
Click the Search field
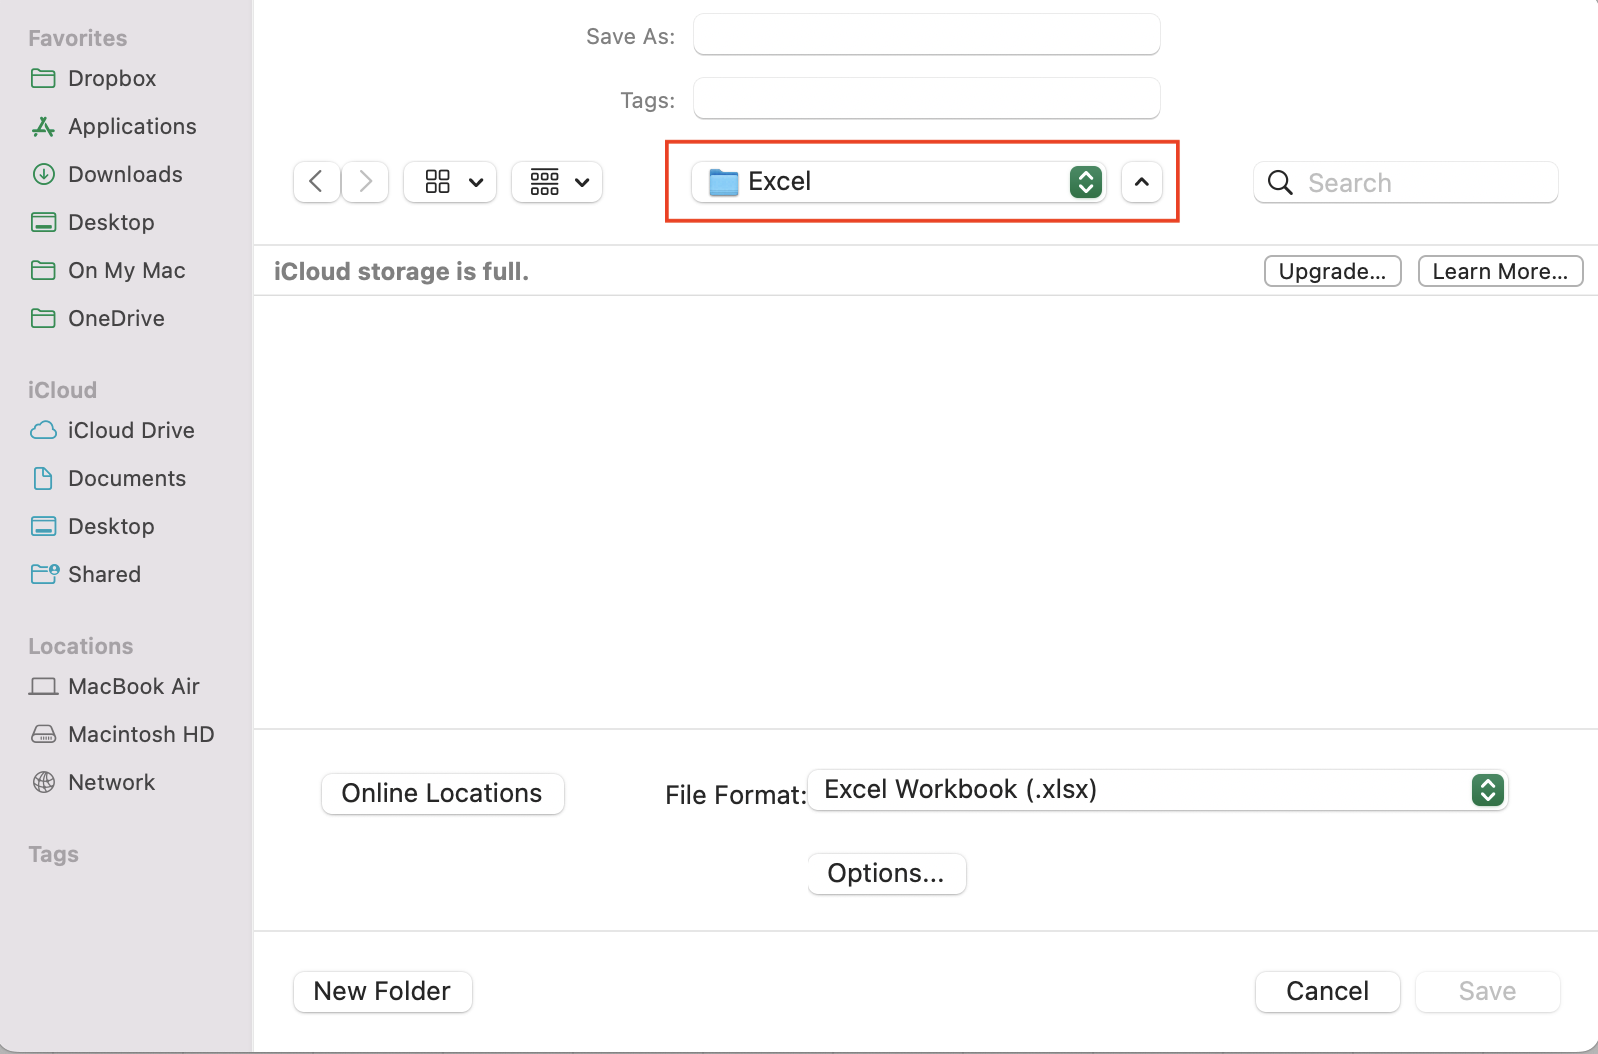click(x=1406, y=182)
